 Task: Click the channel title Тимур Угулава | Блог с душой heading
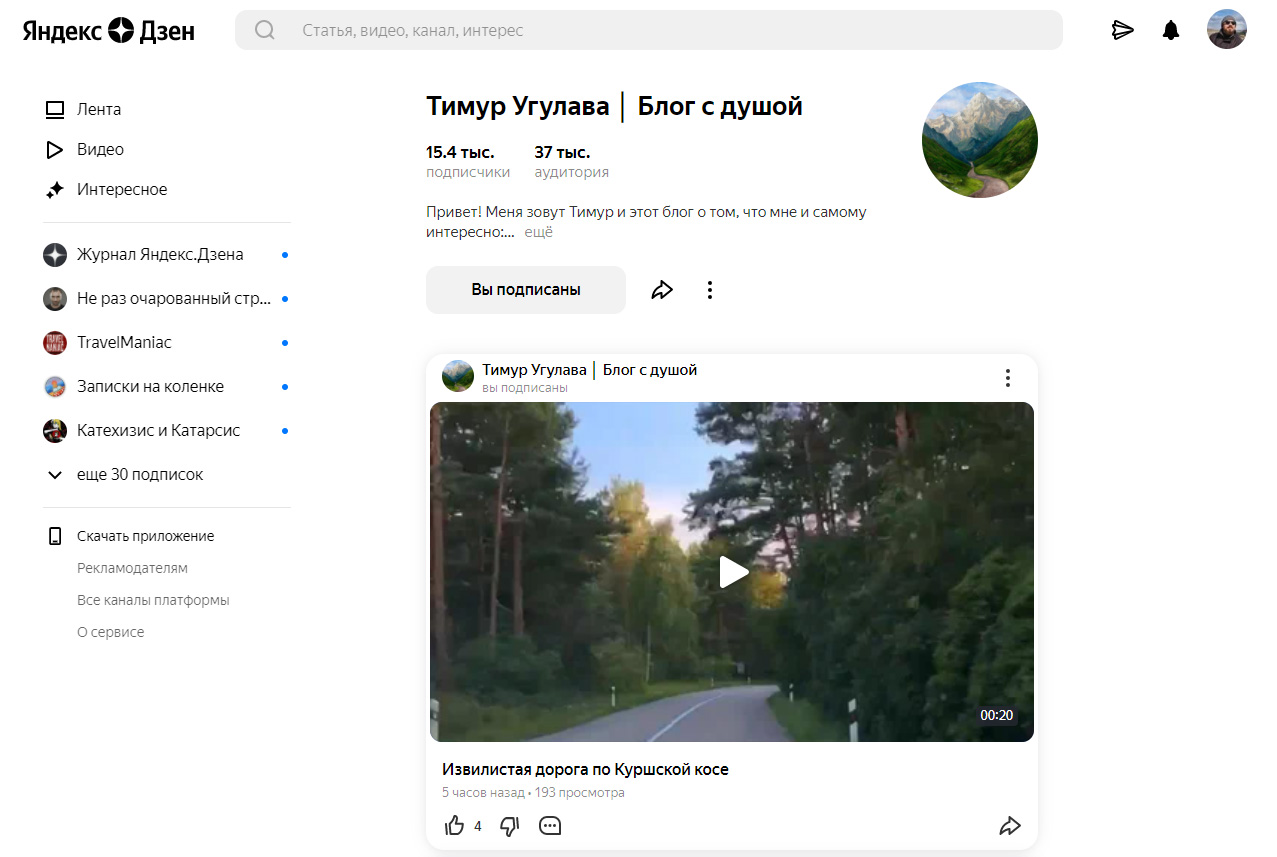[x=614, y=106]
